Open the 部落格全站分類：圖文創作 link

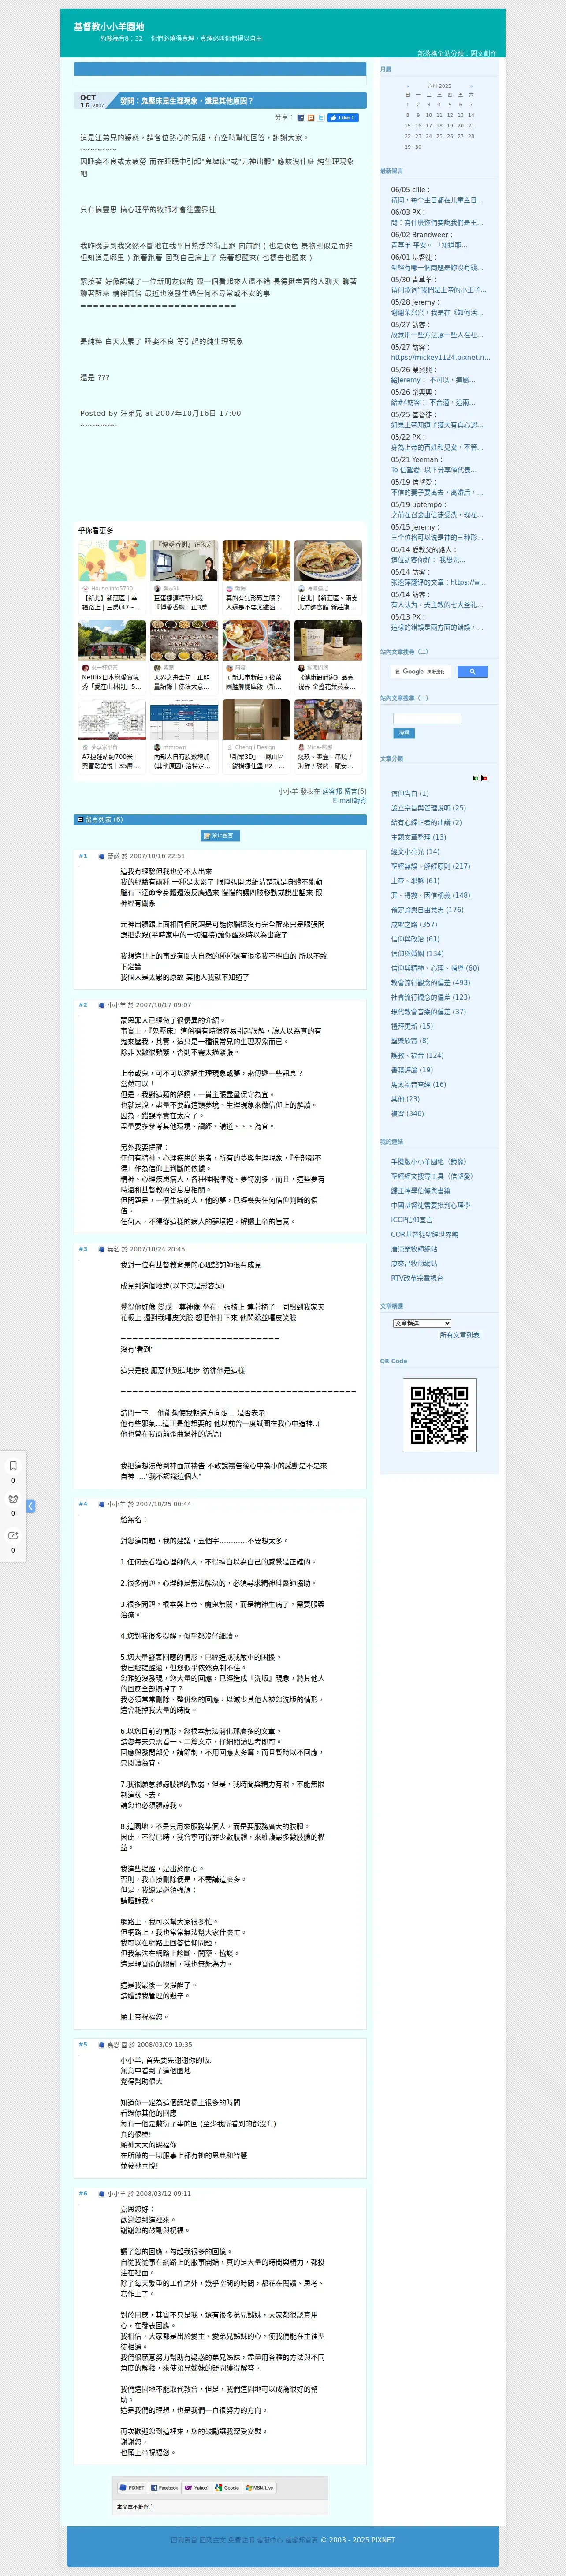(x=457, y=54)
